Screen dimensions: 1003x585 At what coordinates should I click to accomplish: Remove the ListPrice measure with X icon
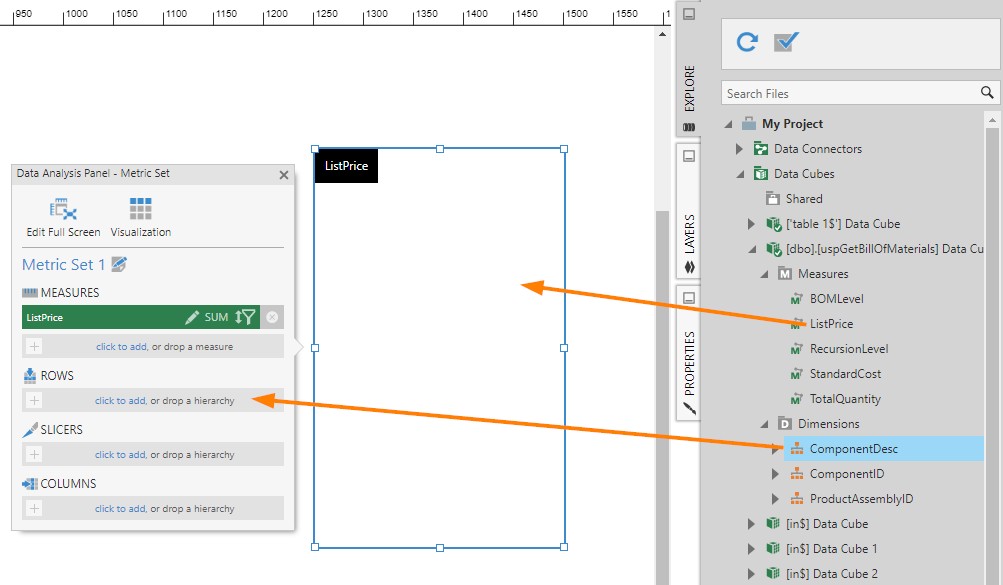pos(272,317)
